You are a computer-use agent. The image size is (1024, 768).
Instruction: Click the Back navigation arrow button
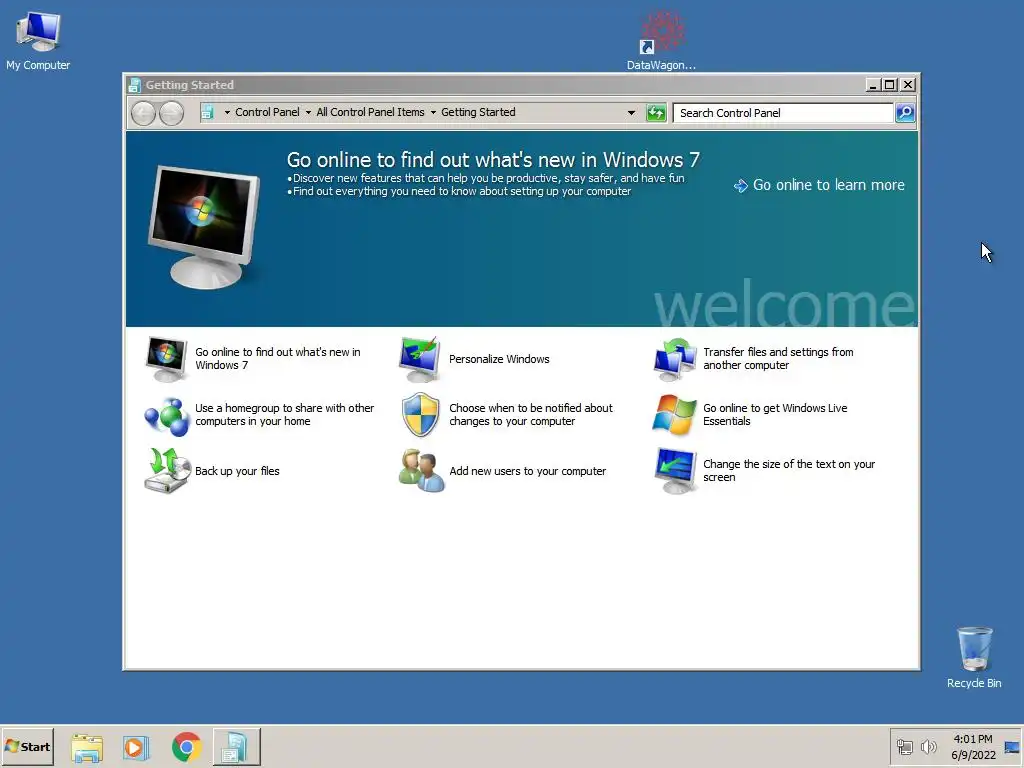[x=143, y=113]
